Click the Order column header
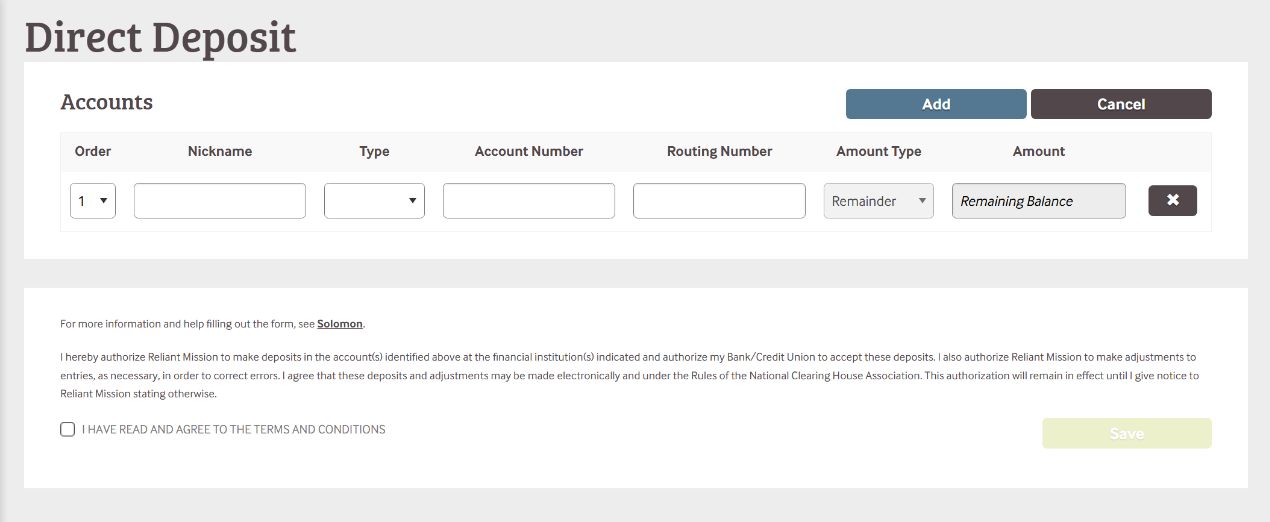The image size is (1270, 522). coord(93,151)
